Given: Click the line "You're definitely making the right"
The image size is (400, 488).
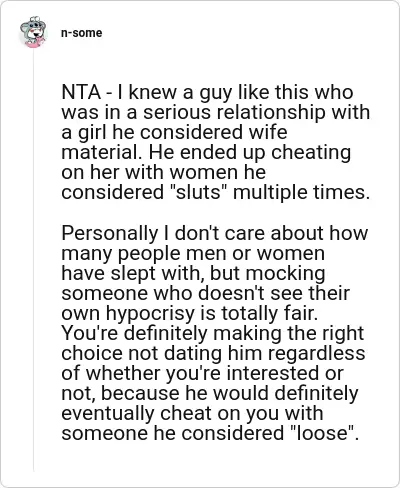Looking at the screenshot, I should [x=212, y=334].
